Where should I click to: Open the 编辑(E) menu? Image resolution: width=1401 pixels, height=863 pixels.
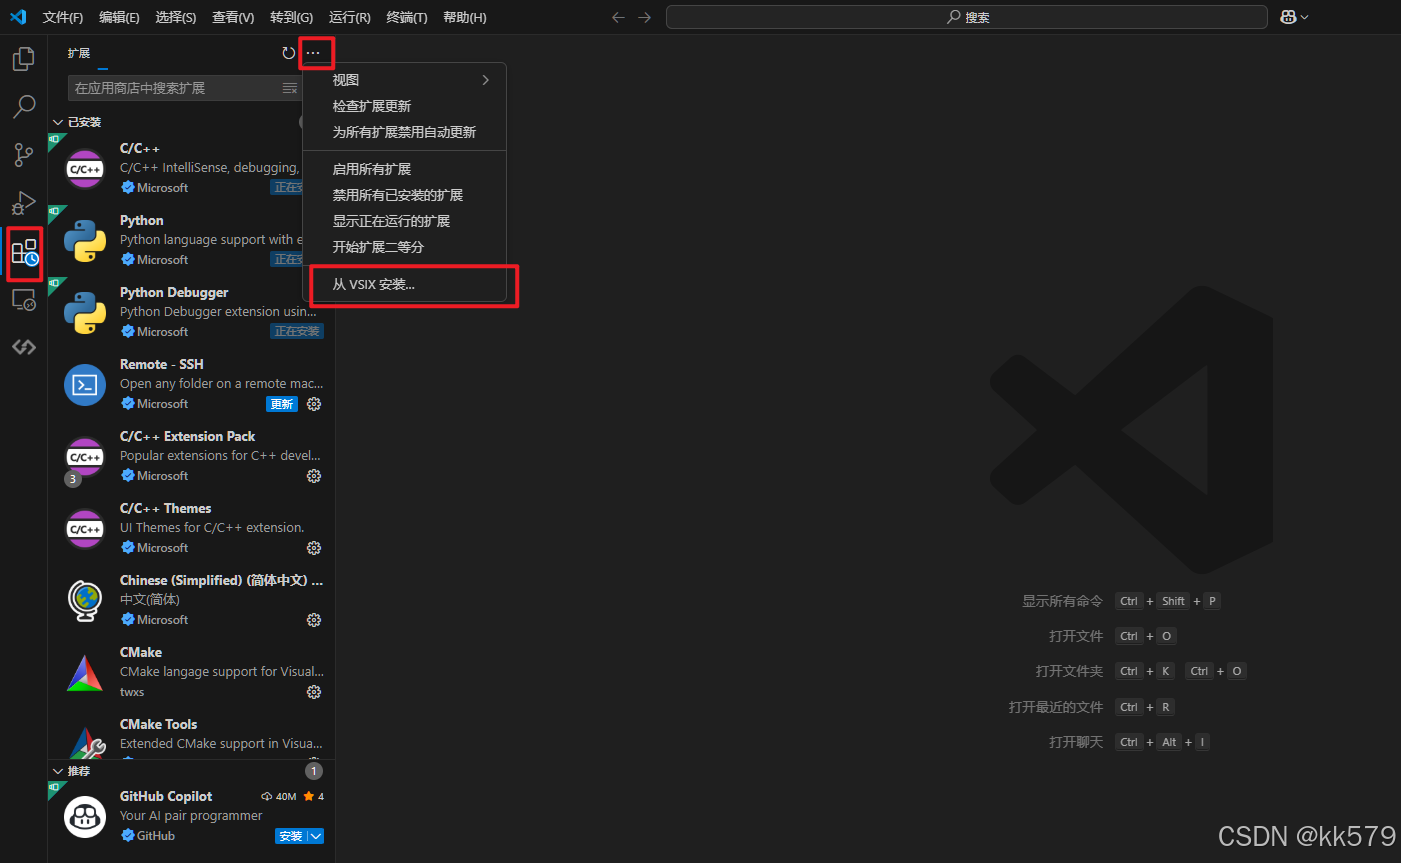click(119, 17)
